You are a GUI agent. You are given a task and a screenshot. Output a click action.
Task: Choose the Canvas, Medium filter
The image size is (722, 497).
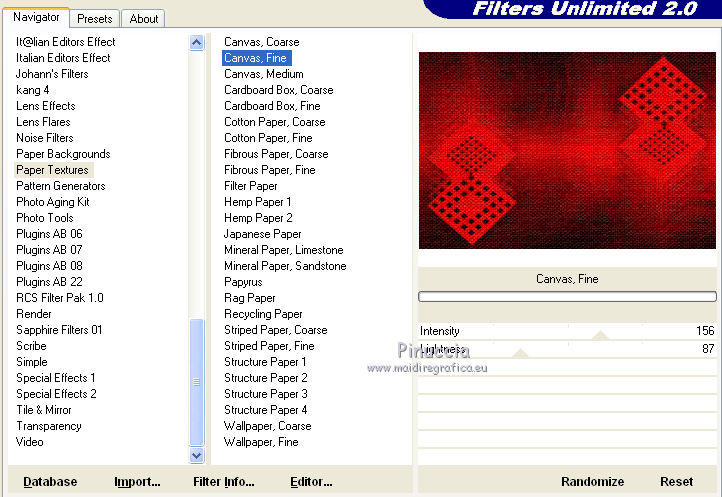click(264, 74)
